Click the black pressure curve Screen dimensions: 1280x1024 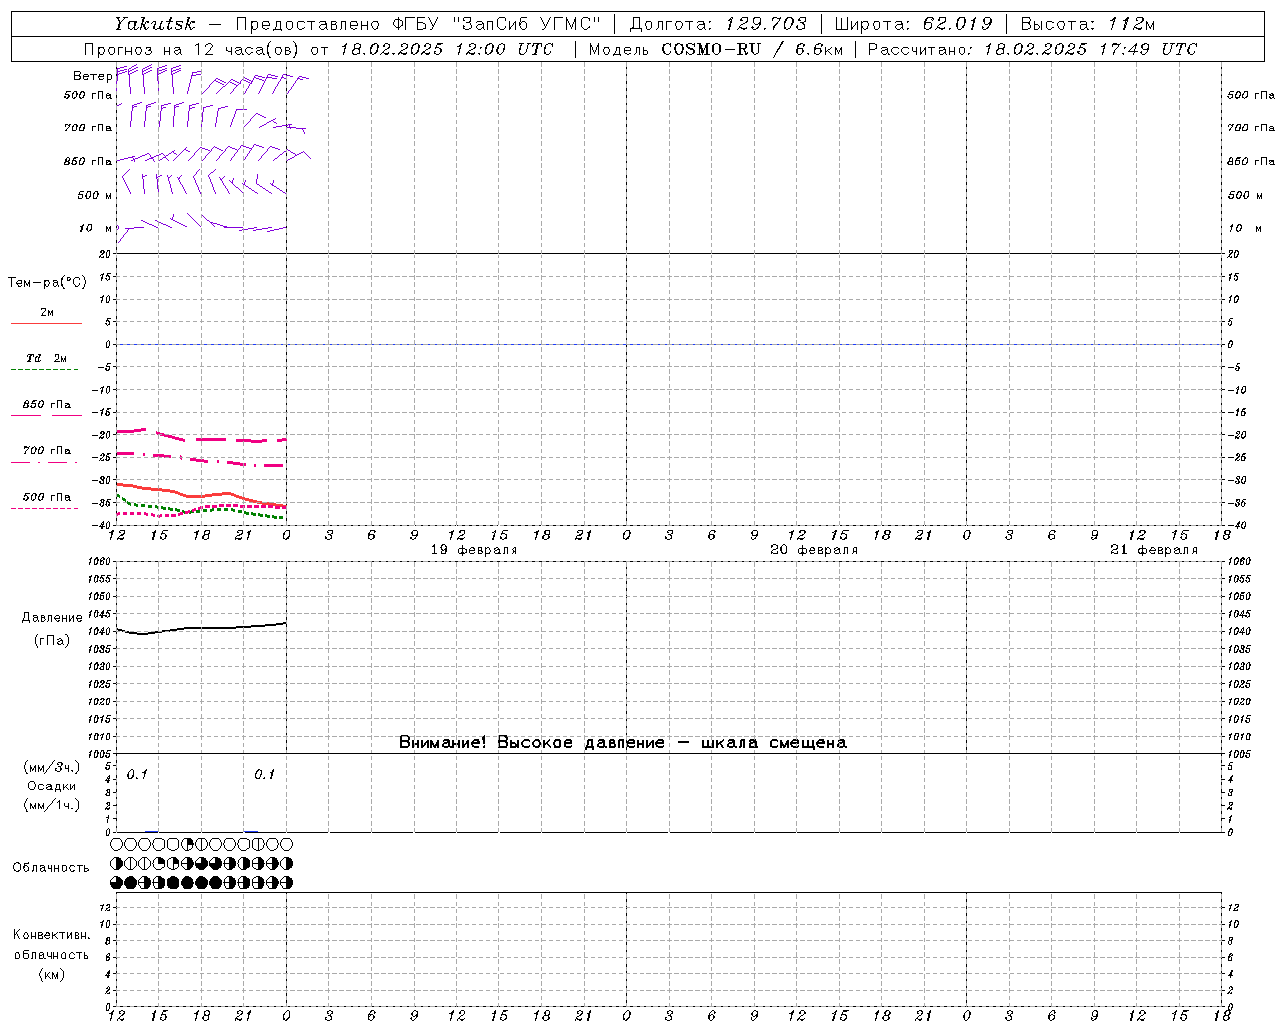coord(200,628)
